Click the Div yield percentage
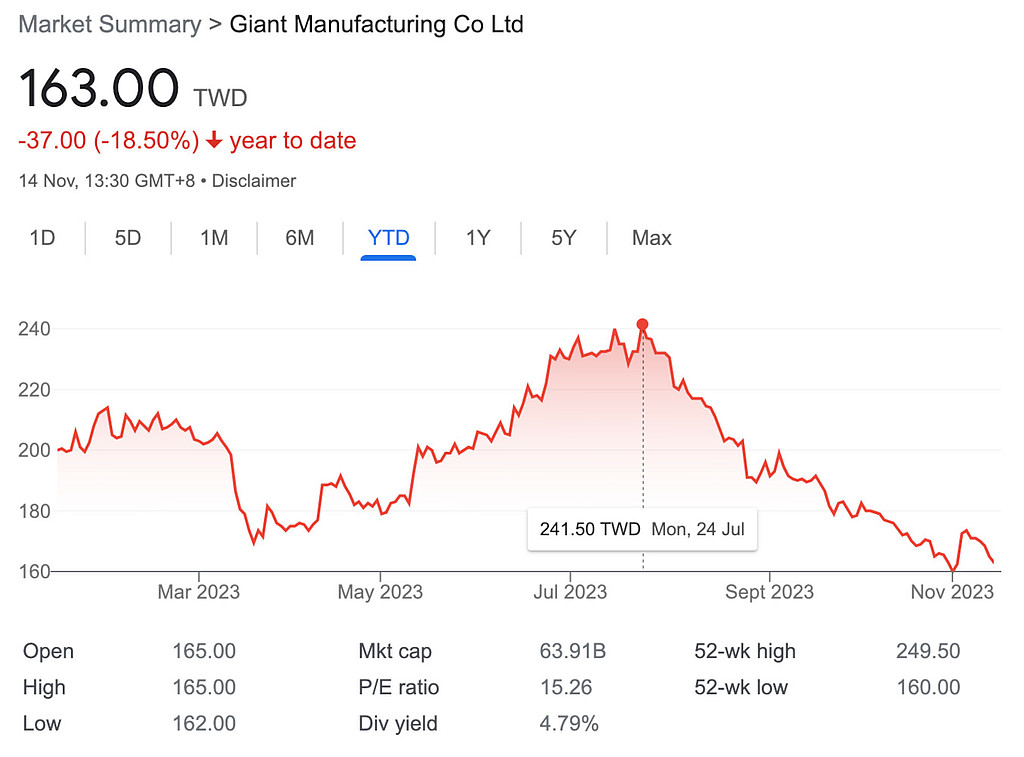Image resolution: width=1024 pixels, height=757 pixels. tap(569, 723)
